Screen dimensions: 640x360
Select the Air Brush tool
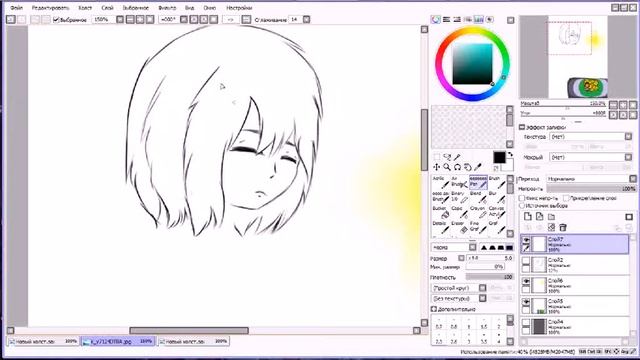[x=459, y=182]
